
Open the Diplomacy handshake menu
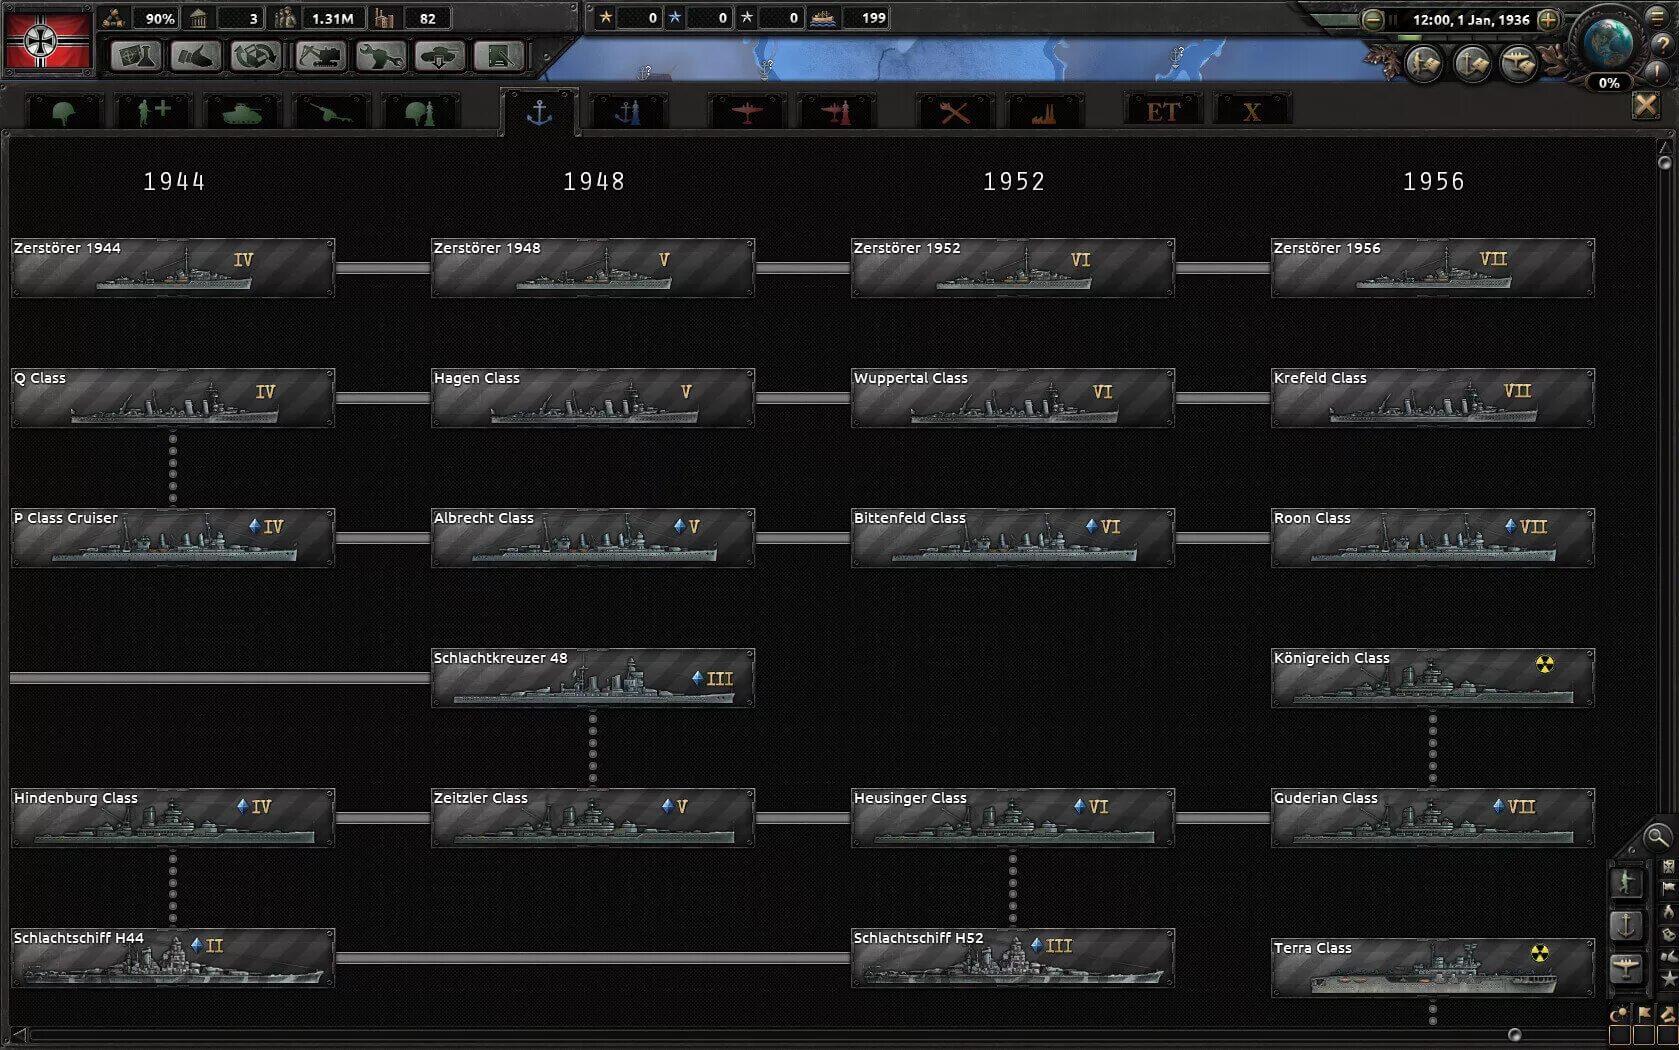(x=195, y=56)
